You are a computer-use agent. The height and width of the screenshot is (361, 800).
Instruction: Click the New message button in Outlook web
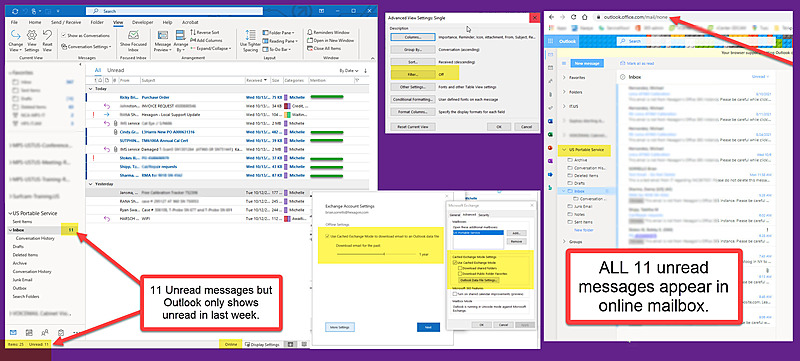[x=587, y=63]
